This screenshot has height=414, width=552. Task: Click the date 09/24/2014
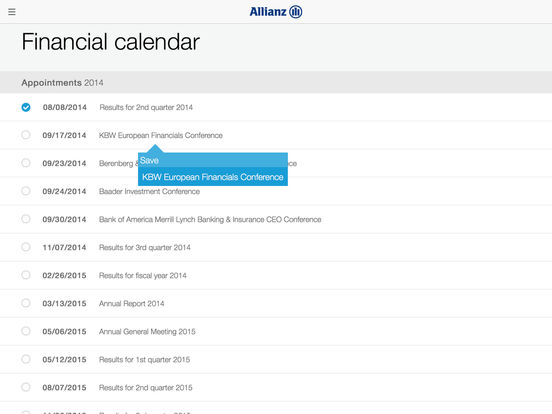[64, 192]
